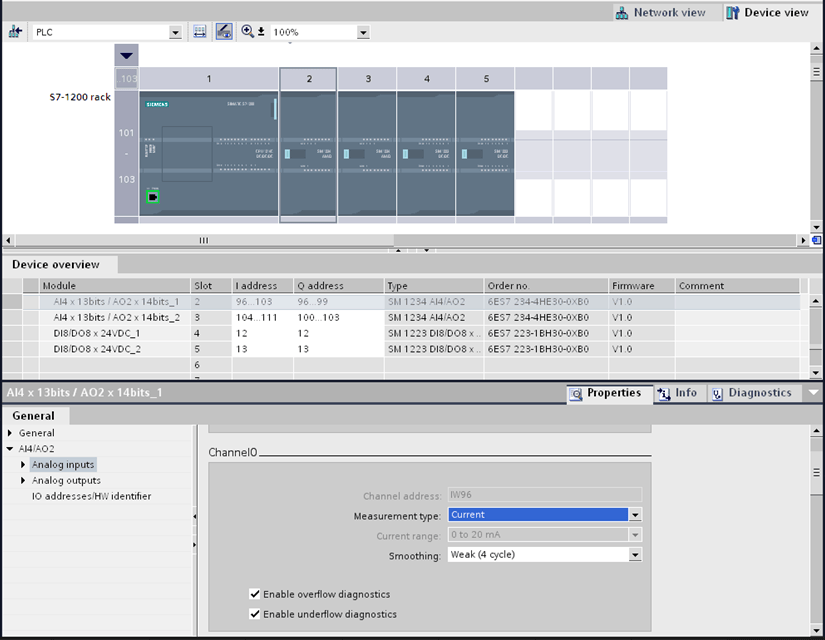Expand rack slots with the down-arrow above slot 103
This screenshot has height=640, width=825.
tap(126, 55)
